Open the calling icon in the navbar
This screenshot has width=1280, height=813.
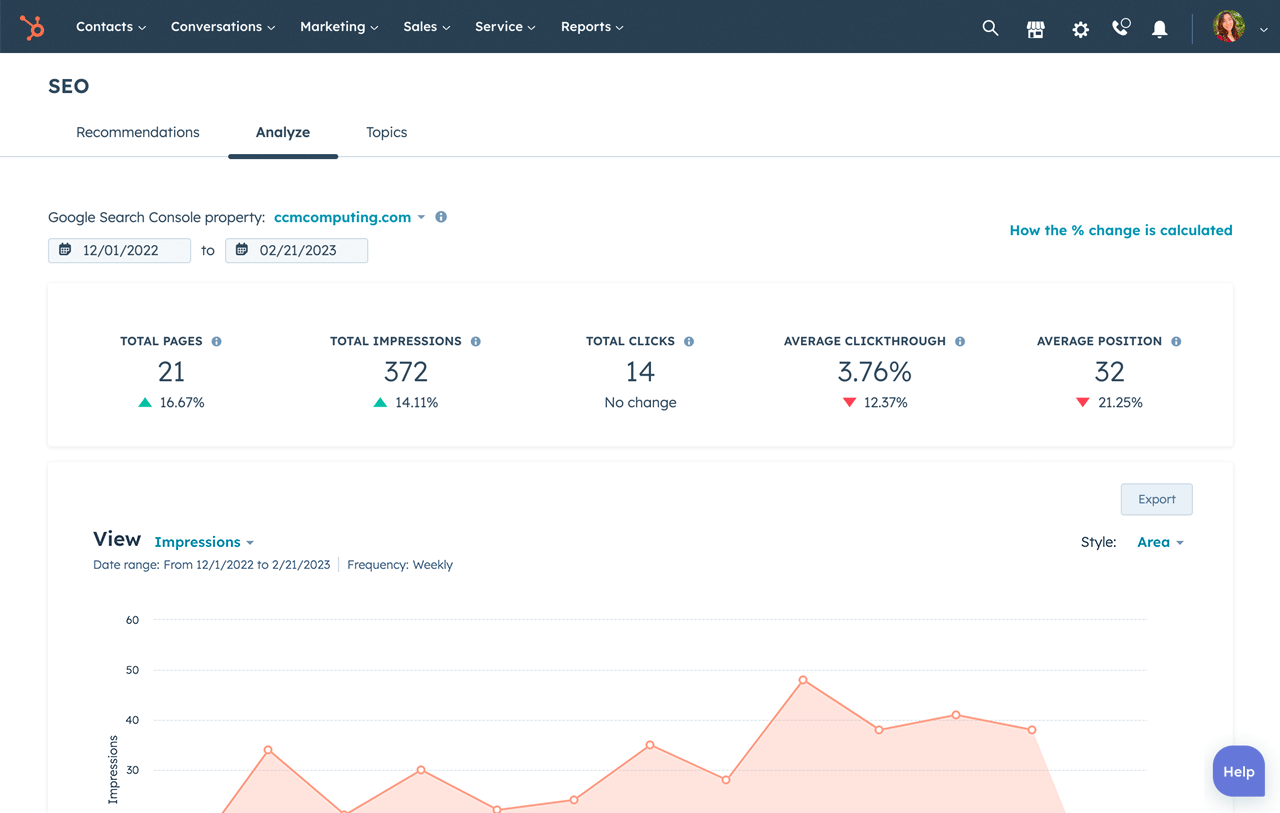[x=1120, y=28]
